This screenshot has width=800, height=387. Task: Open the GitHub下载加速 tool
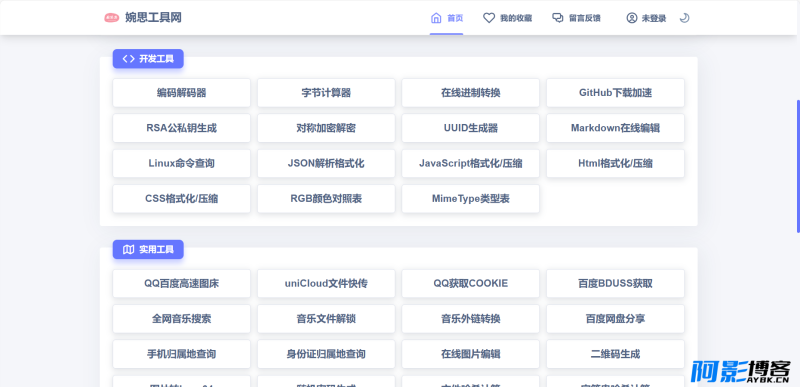[615, 93]
